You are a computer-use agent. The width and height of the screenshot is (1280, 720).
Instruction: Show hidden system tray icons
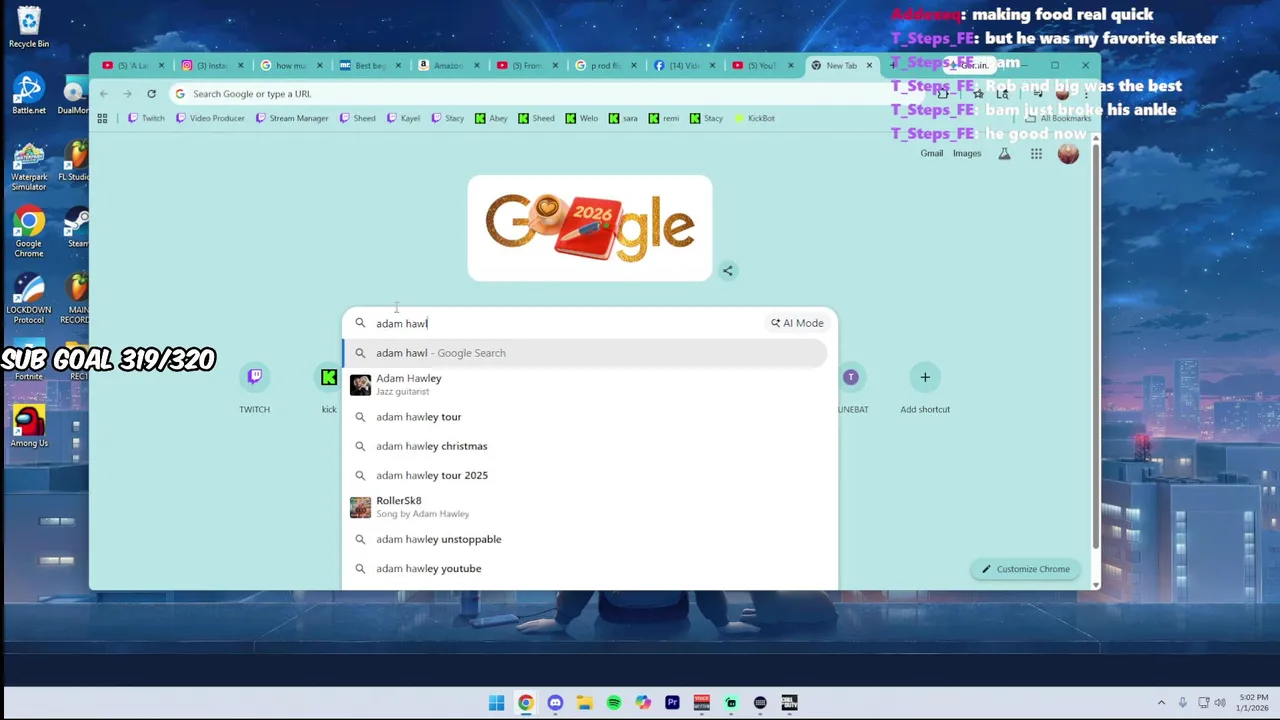click(x=1161, y=703)
